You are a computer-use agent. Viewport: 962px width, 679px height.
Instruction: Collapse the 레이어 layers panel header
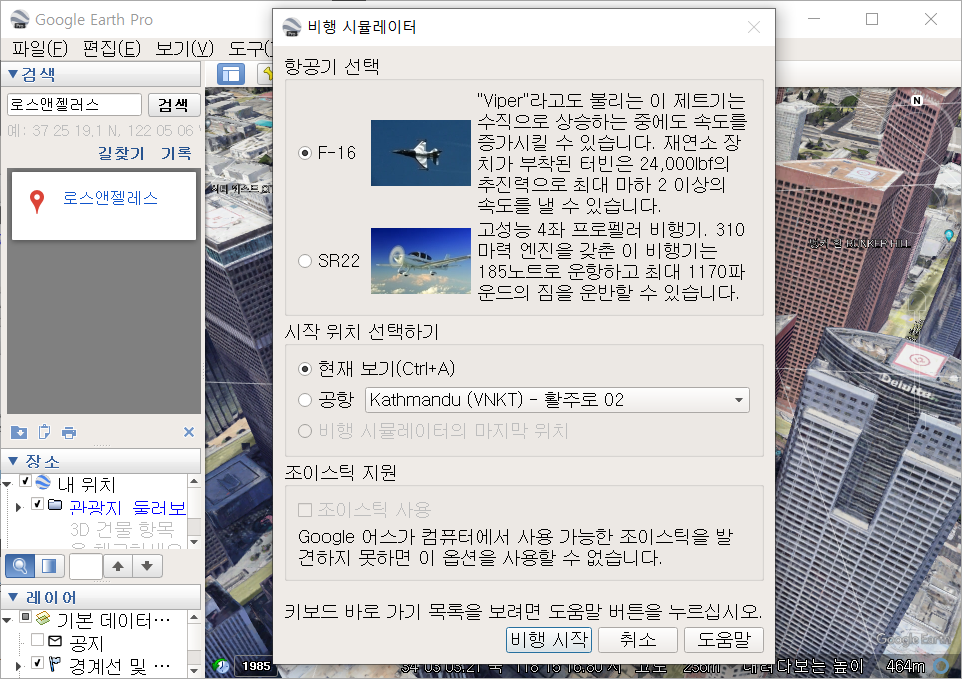tap(101, 597)
